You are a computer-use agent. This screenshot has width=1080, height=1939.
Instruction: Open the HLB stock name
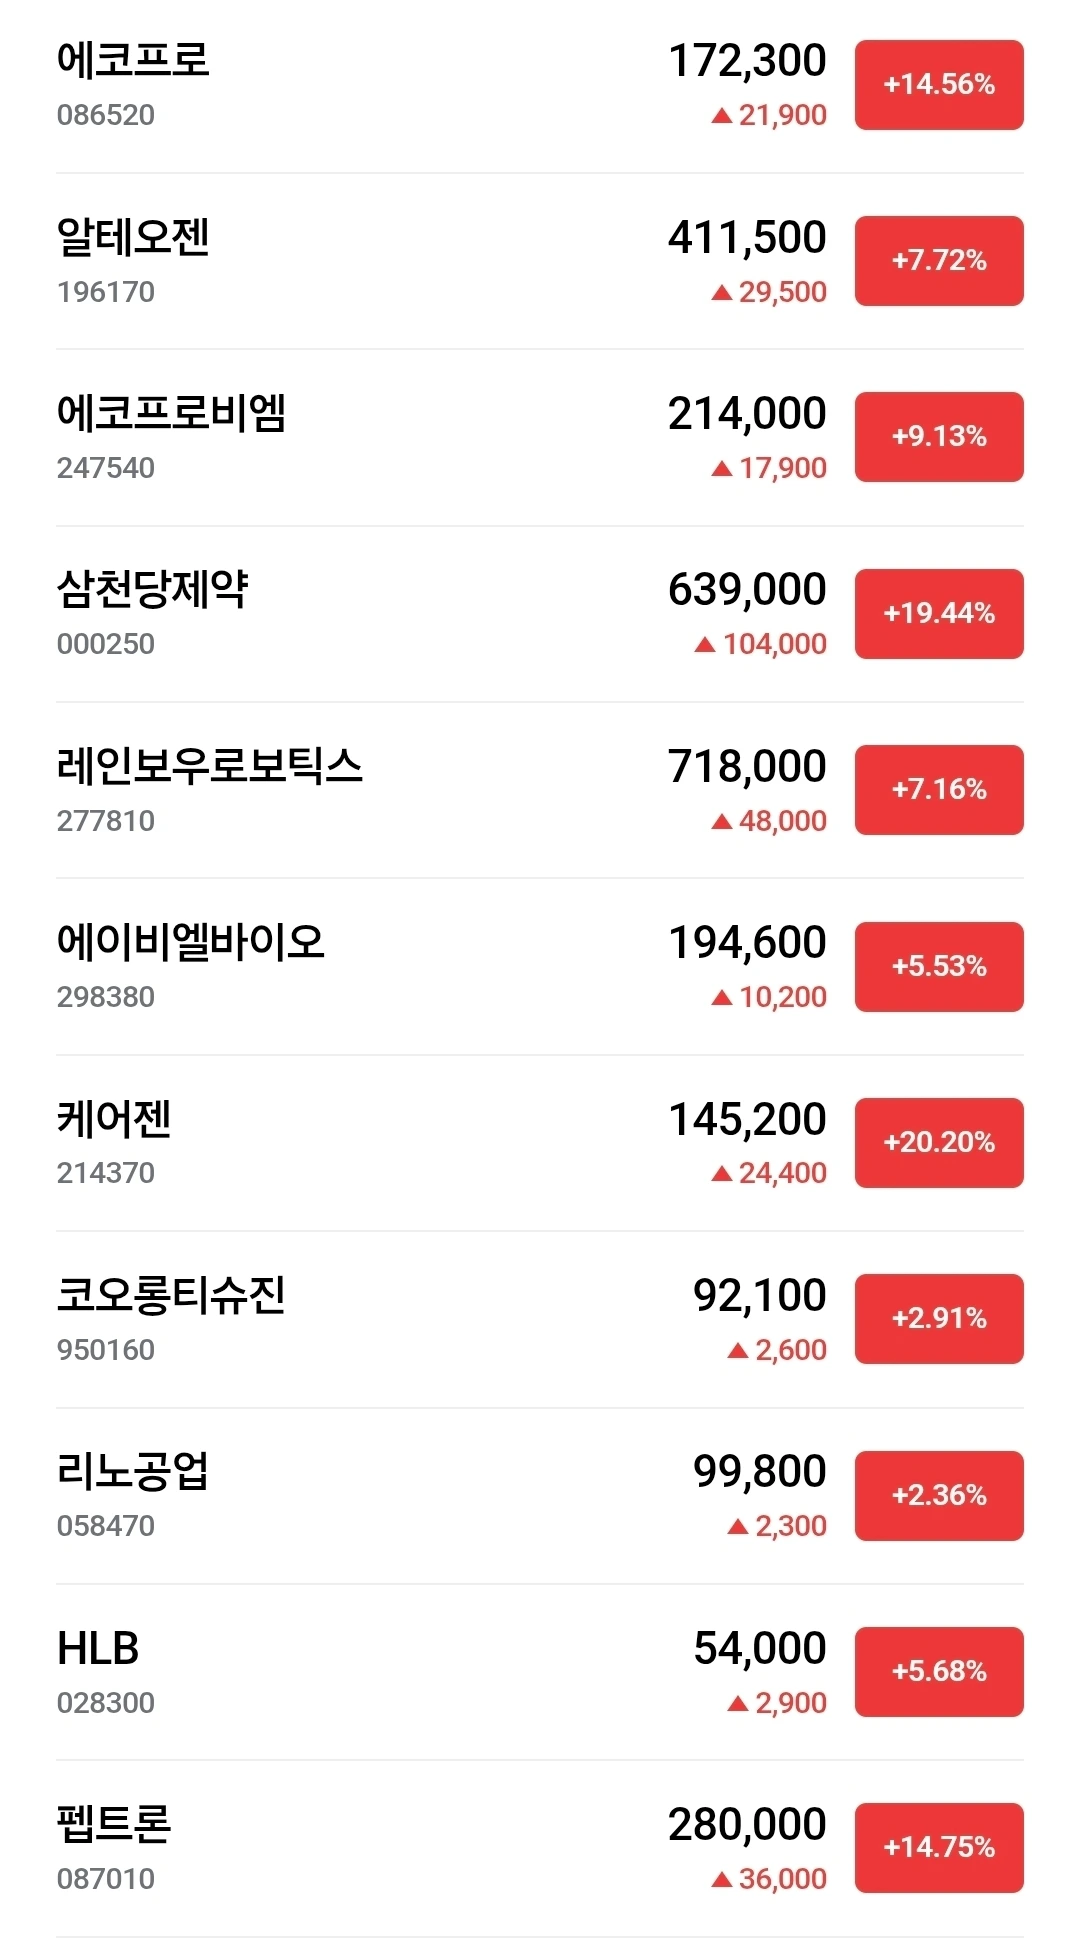(x=98, y=1649)
